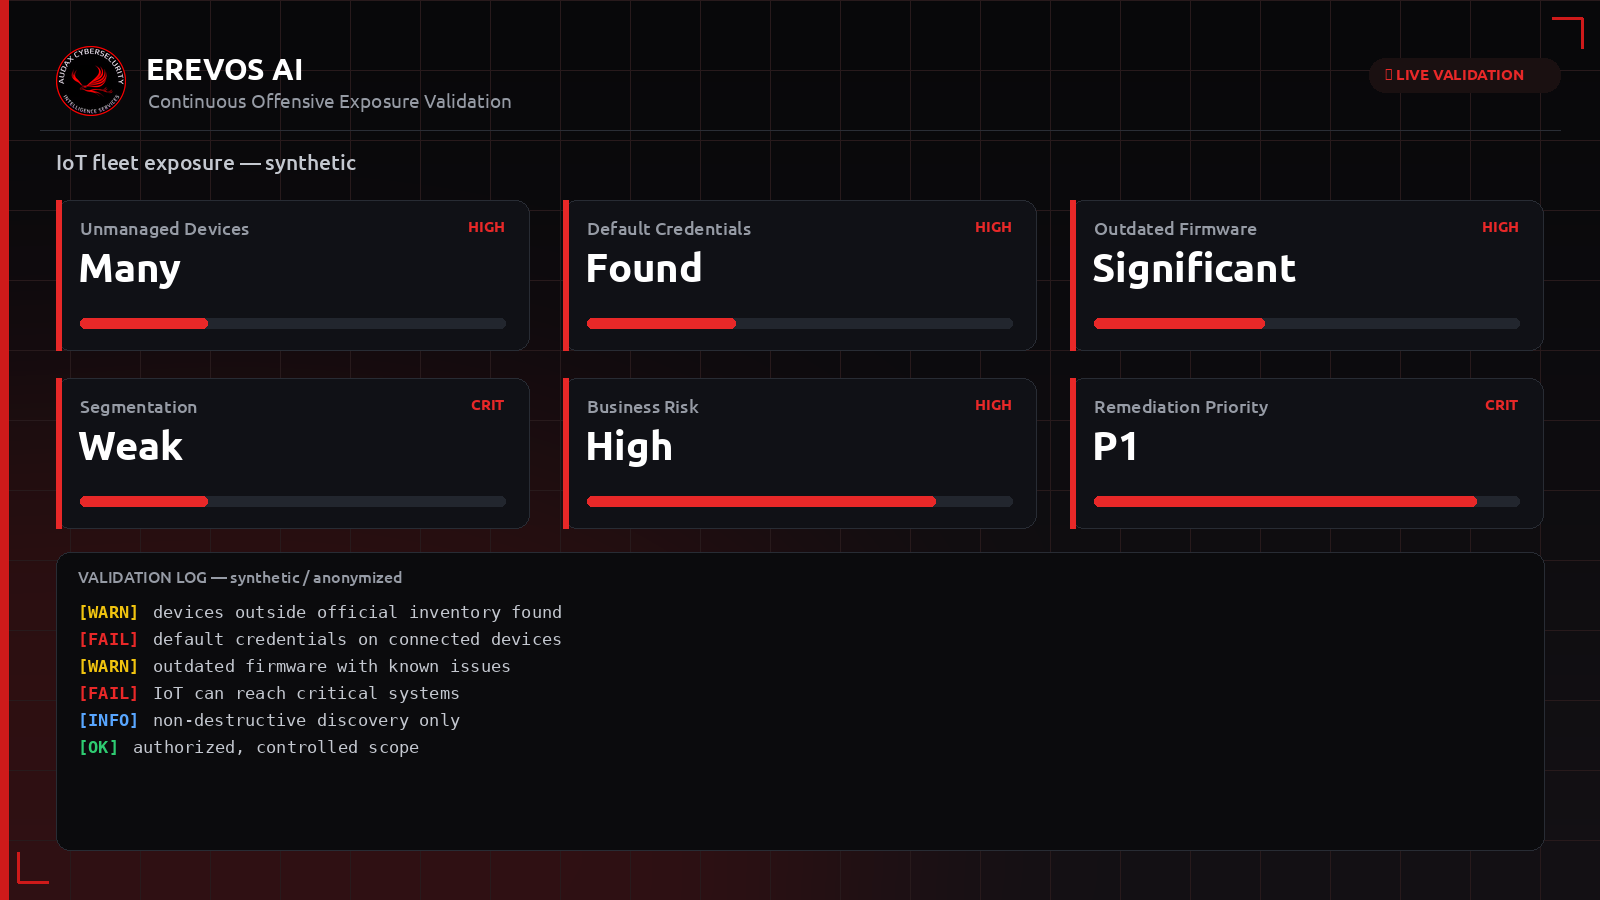
Task: Click log line 'devices outside official inventory found'
Action: 357,612
